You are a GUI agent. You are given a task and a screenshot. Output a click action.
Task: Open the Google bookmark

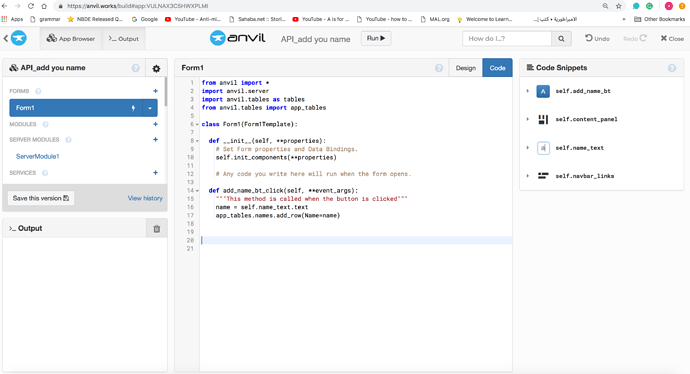pyautogui.click(x=145, y=19)
